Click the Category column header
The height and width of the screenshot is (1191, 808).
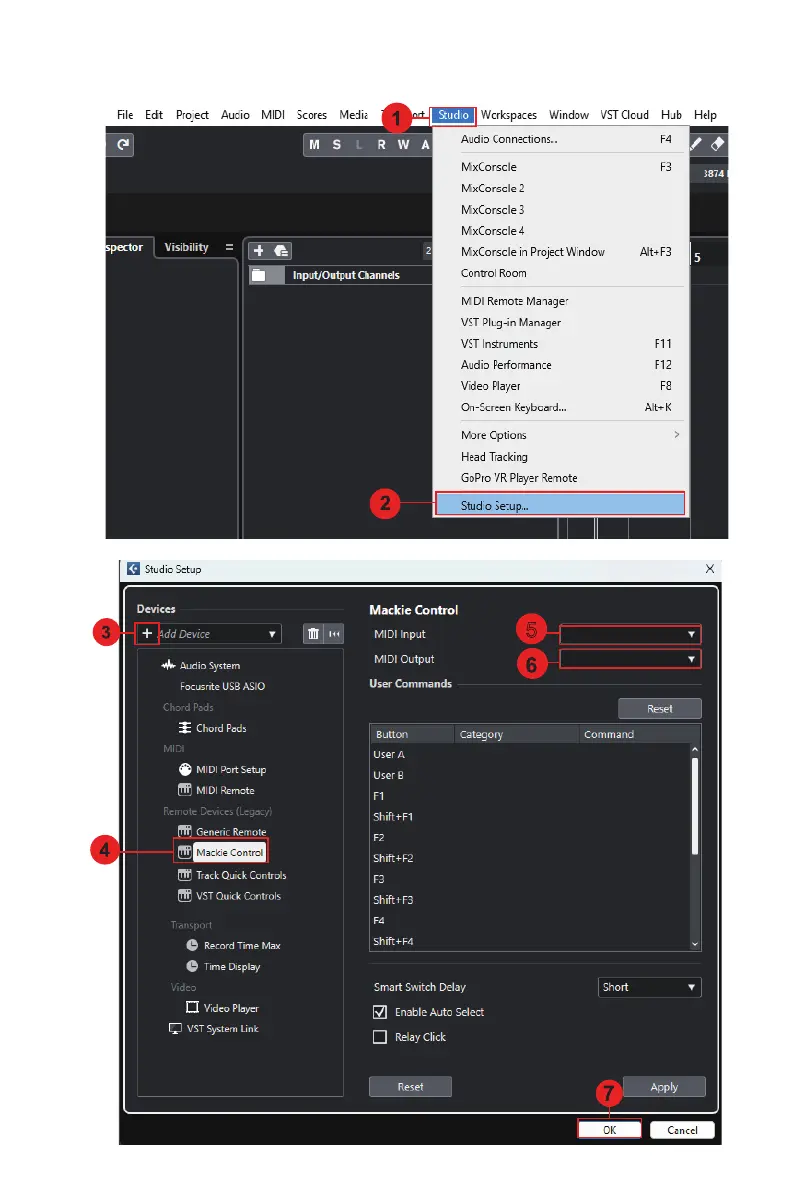(516, 734)
